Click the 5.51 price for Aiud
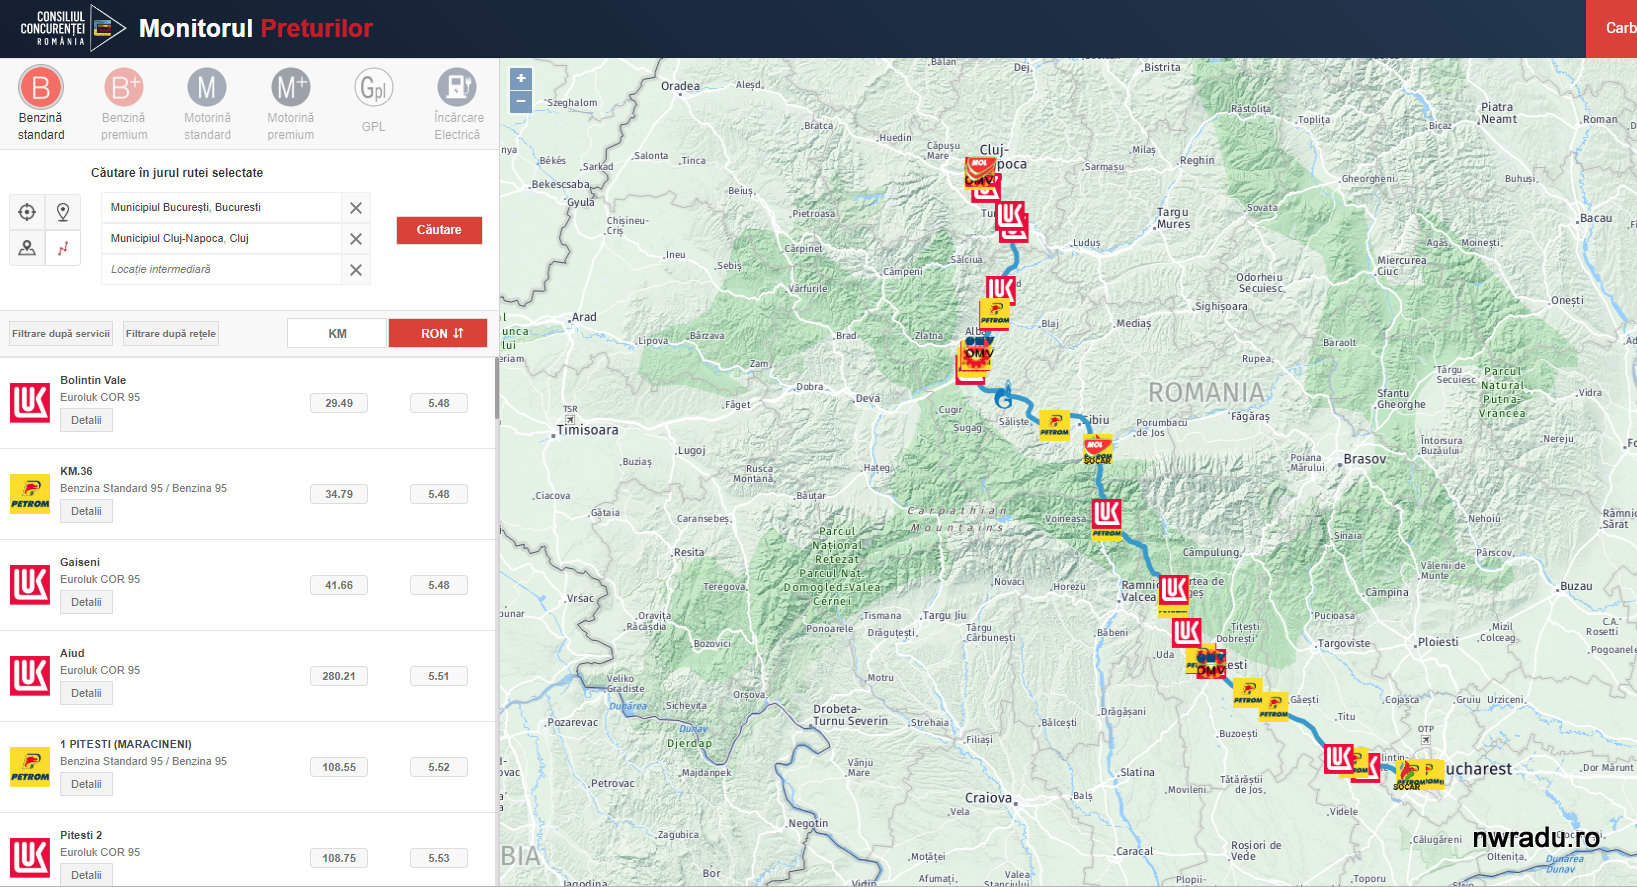This screenshot has height=887, width=1637. tap(439, 676)
